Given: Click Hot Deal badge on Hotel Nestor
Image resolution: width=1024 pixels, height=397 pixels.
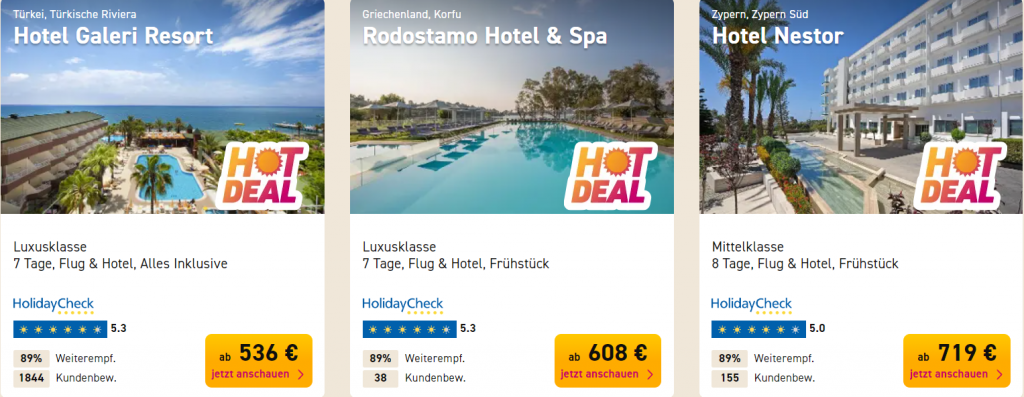Looking at the screenshot, I should pyautogui.click(x=959, y=175).
